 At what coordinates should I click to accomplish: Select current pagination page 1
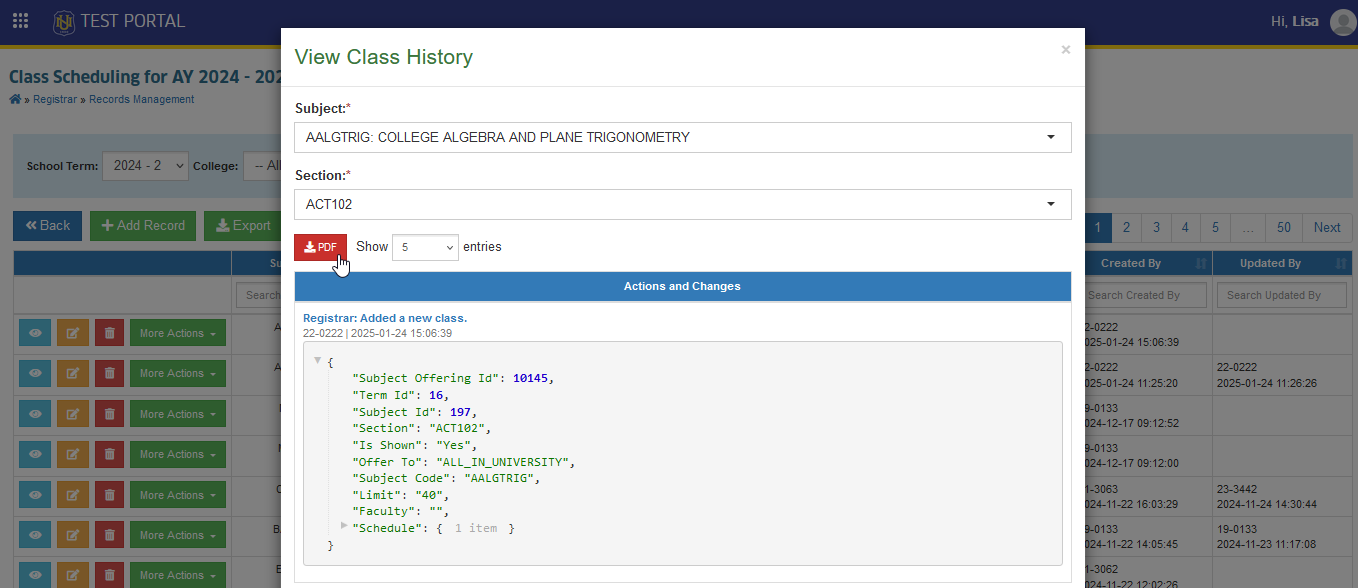point(1097,227)
